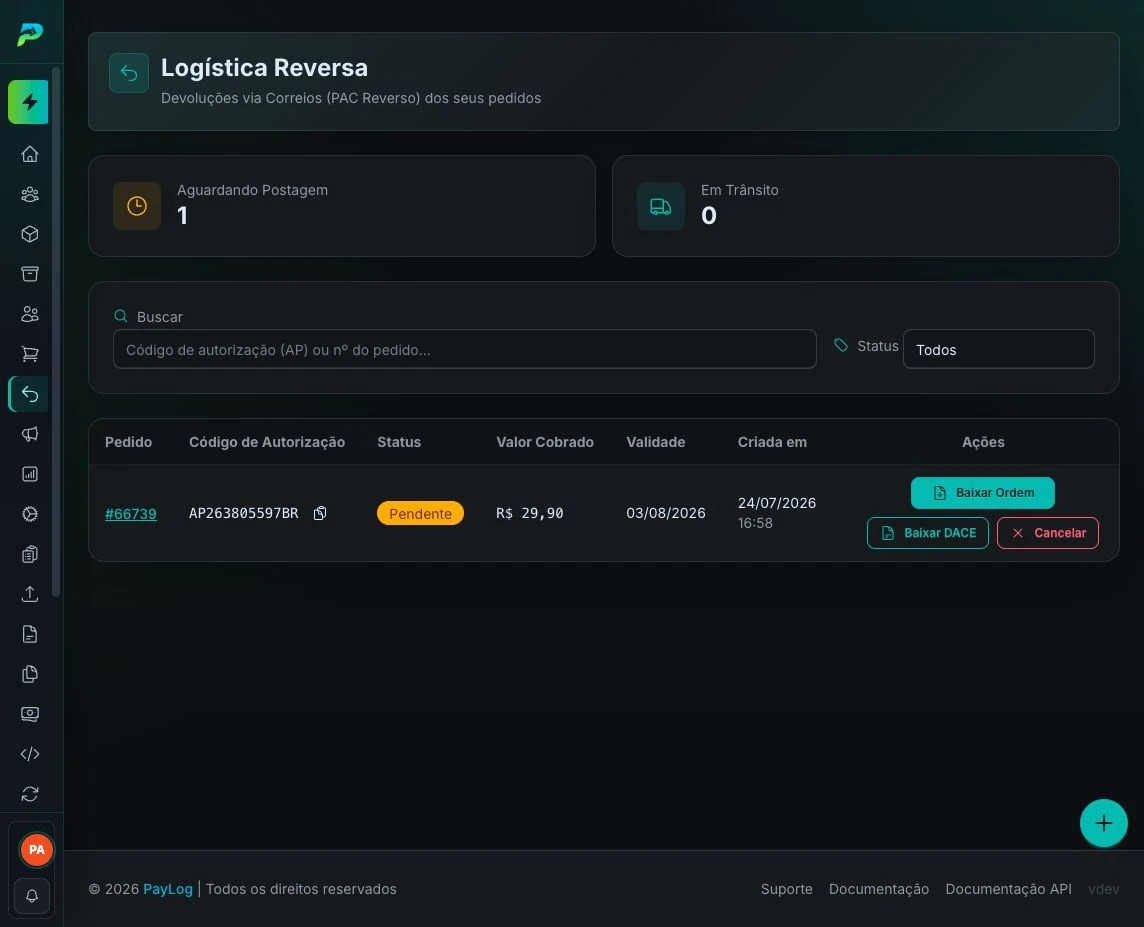Open the settings gear icon in sidebar

pos(30,514)
